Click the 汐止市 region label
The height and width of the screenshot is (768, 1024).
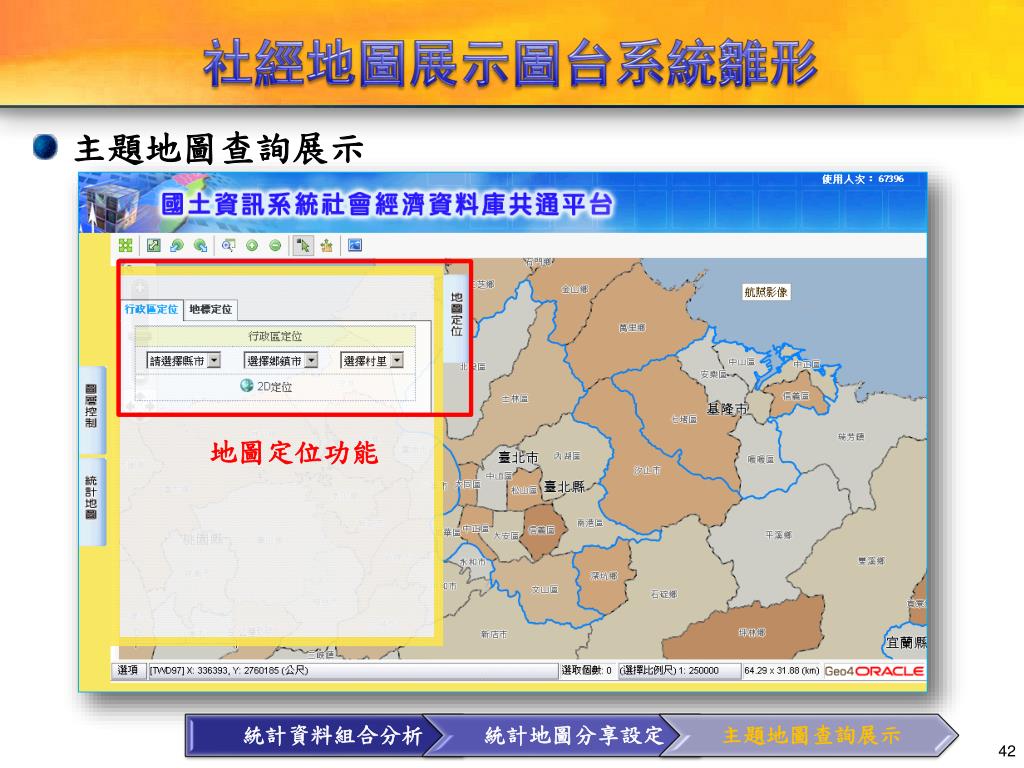tap(647, 470)
